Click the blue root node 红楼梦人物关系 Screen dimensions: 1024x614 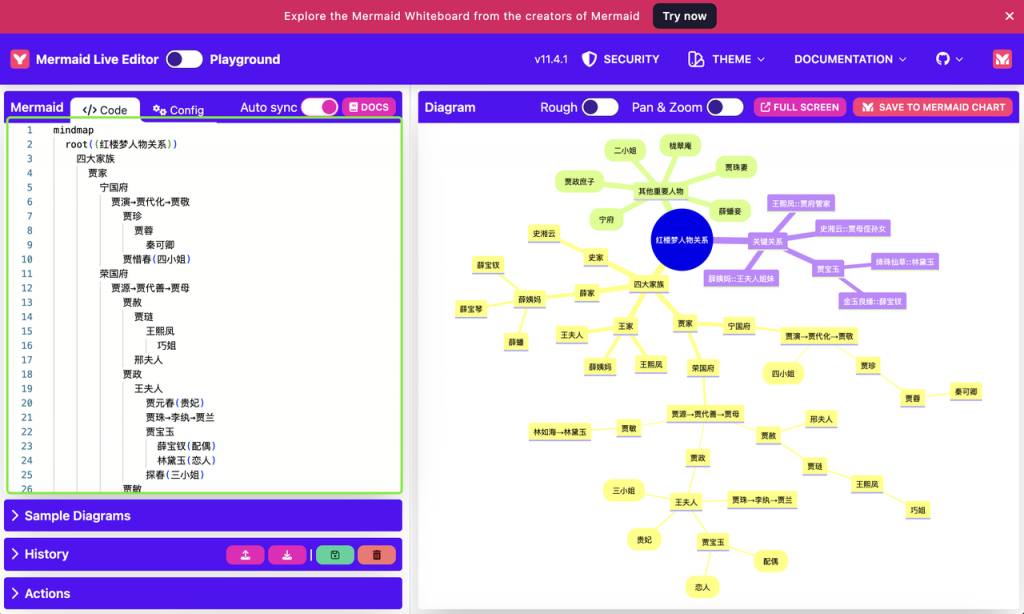tap(682, 240)
